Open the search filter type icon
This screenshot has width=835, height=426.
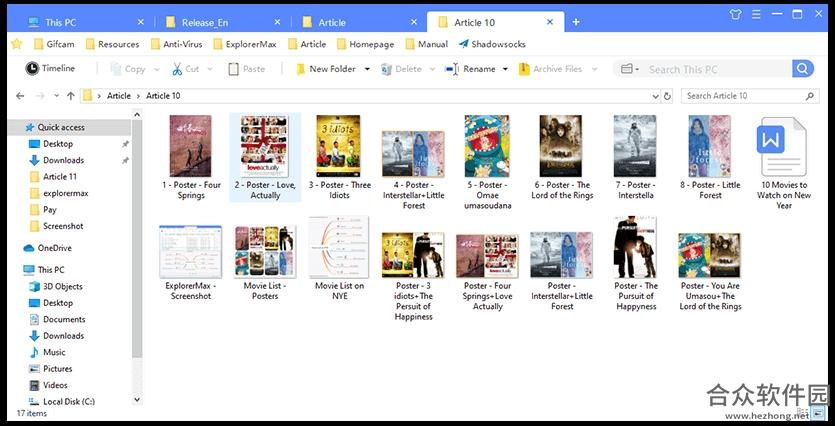pos(629,69)
